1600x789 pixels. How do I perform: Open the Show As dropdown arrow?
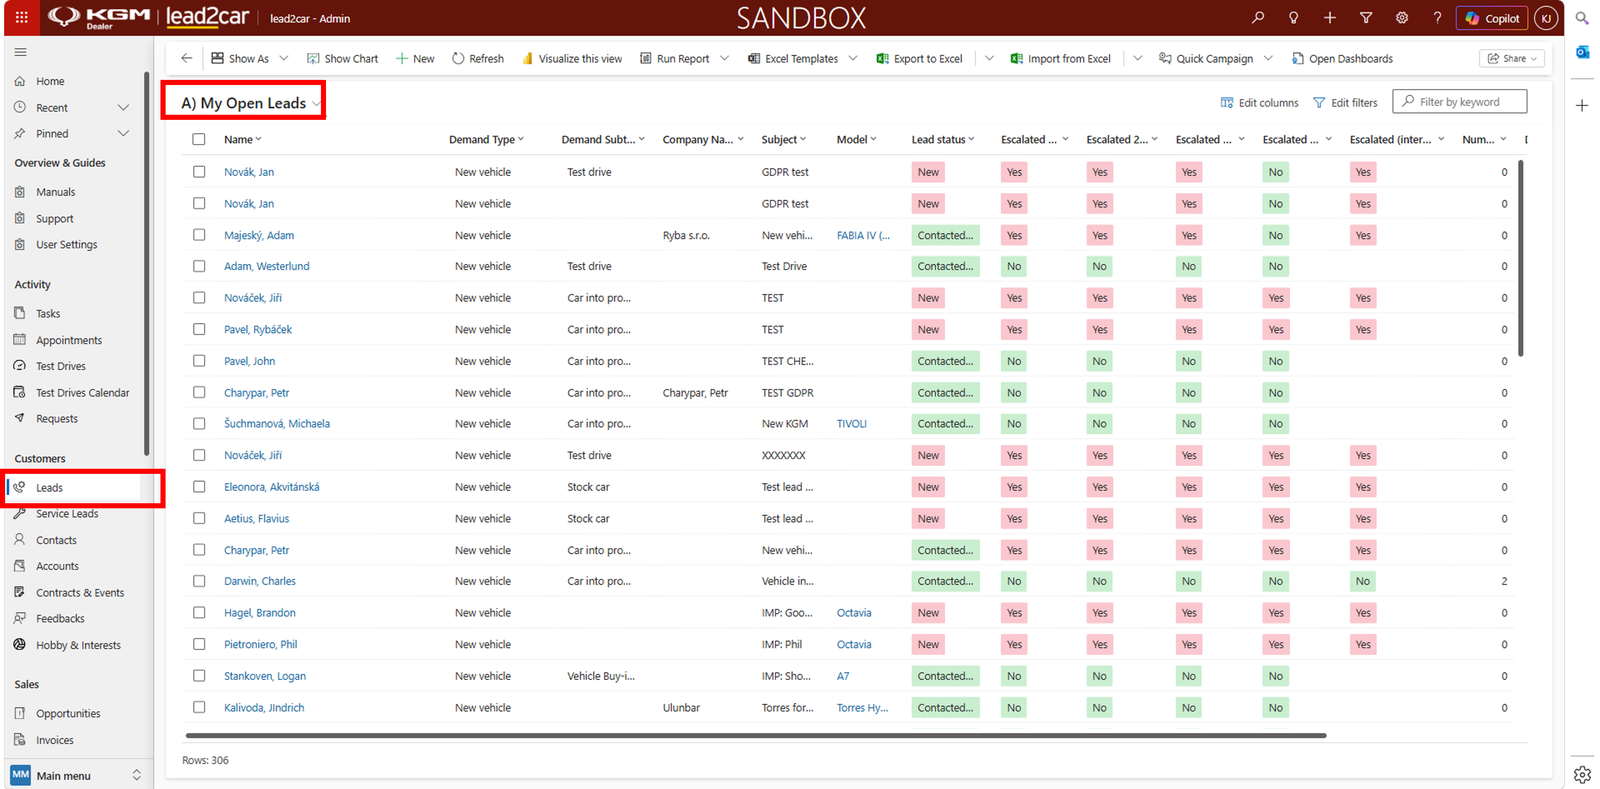point(284,58)
